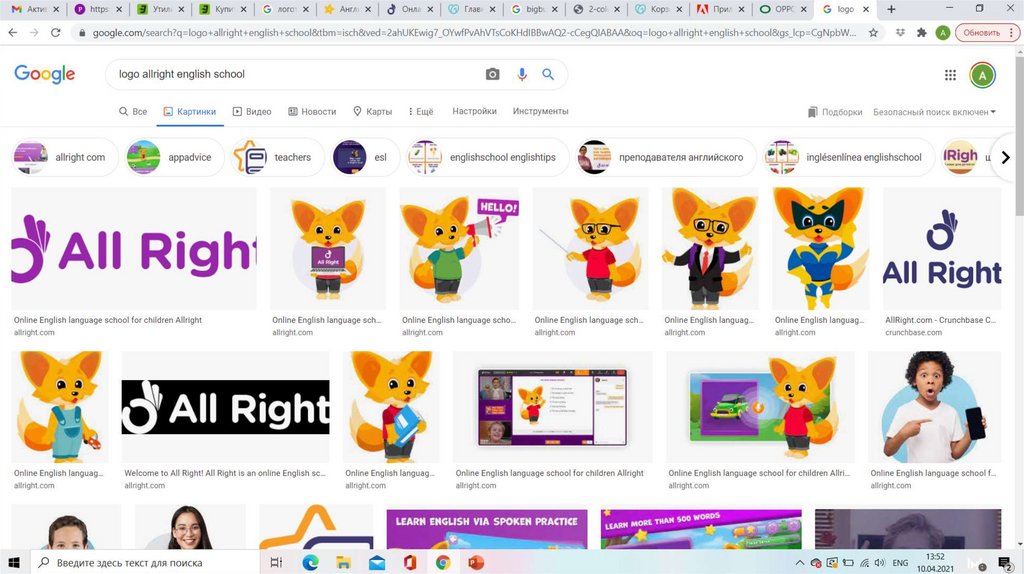Image resolution: width=1024 pixels, height=574 pixels.
Task: Open the Google apps grid
Action: pos(950,75)
